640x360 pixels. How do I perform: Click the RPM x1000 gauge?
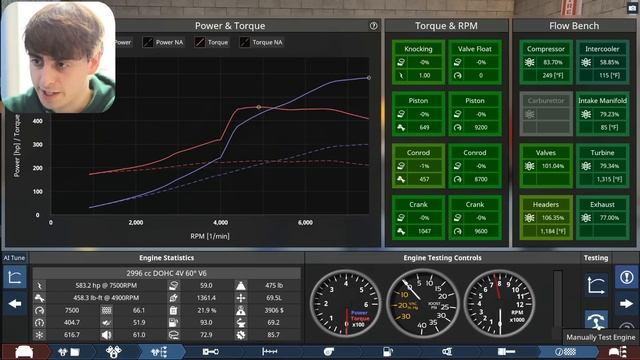(x=499, y=303)
